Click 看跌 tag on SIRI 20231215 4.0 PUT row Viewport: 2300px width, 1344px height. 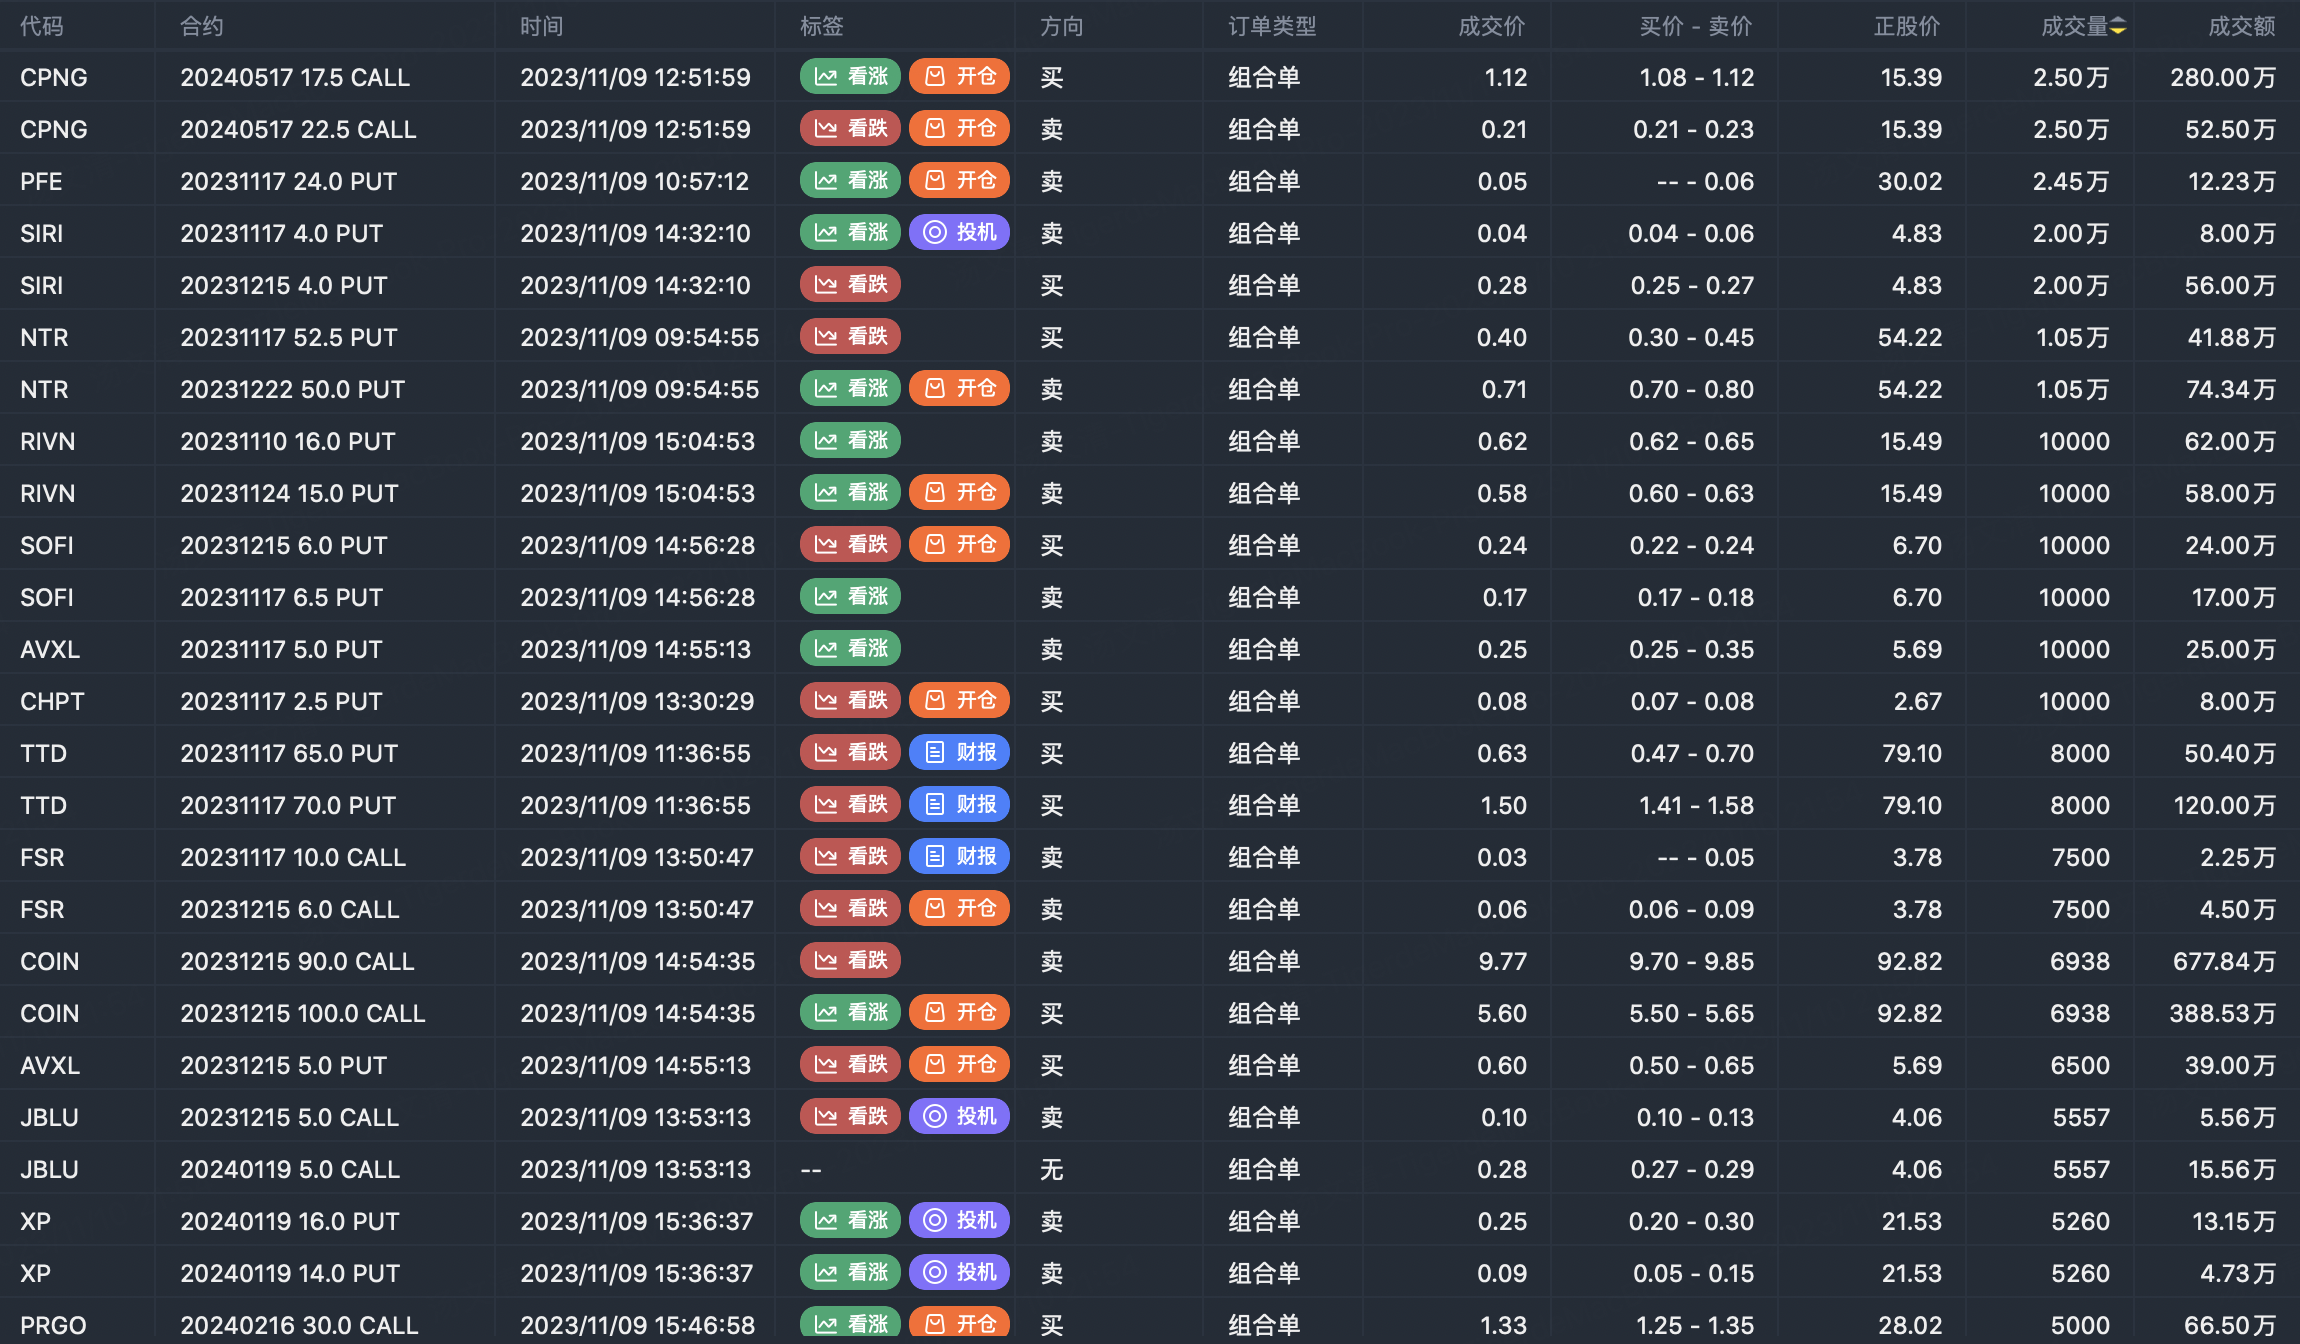(850, 285)
